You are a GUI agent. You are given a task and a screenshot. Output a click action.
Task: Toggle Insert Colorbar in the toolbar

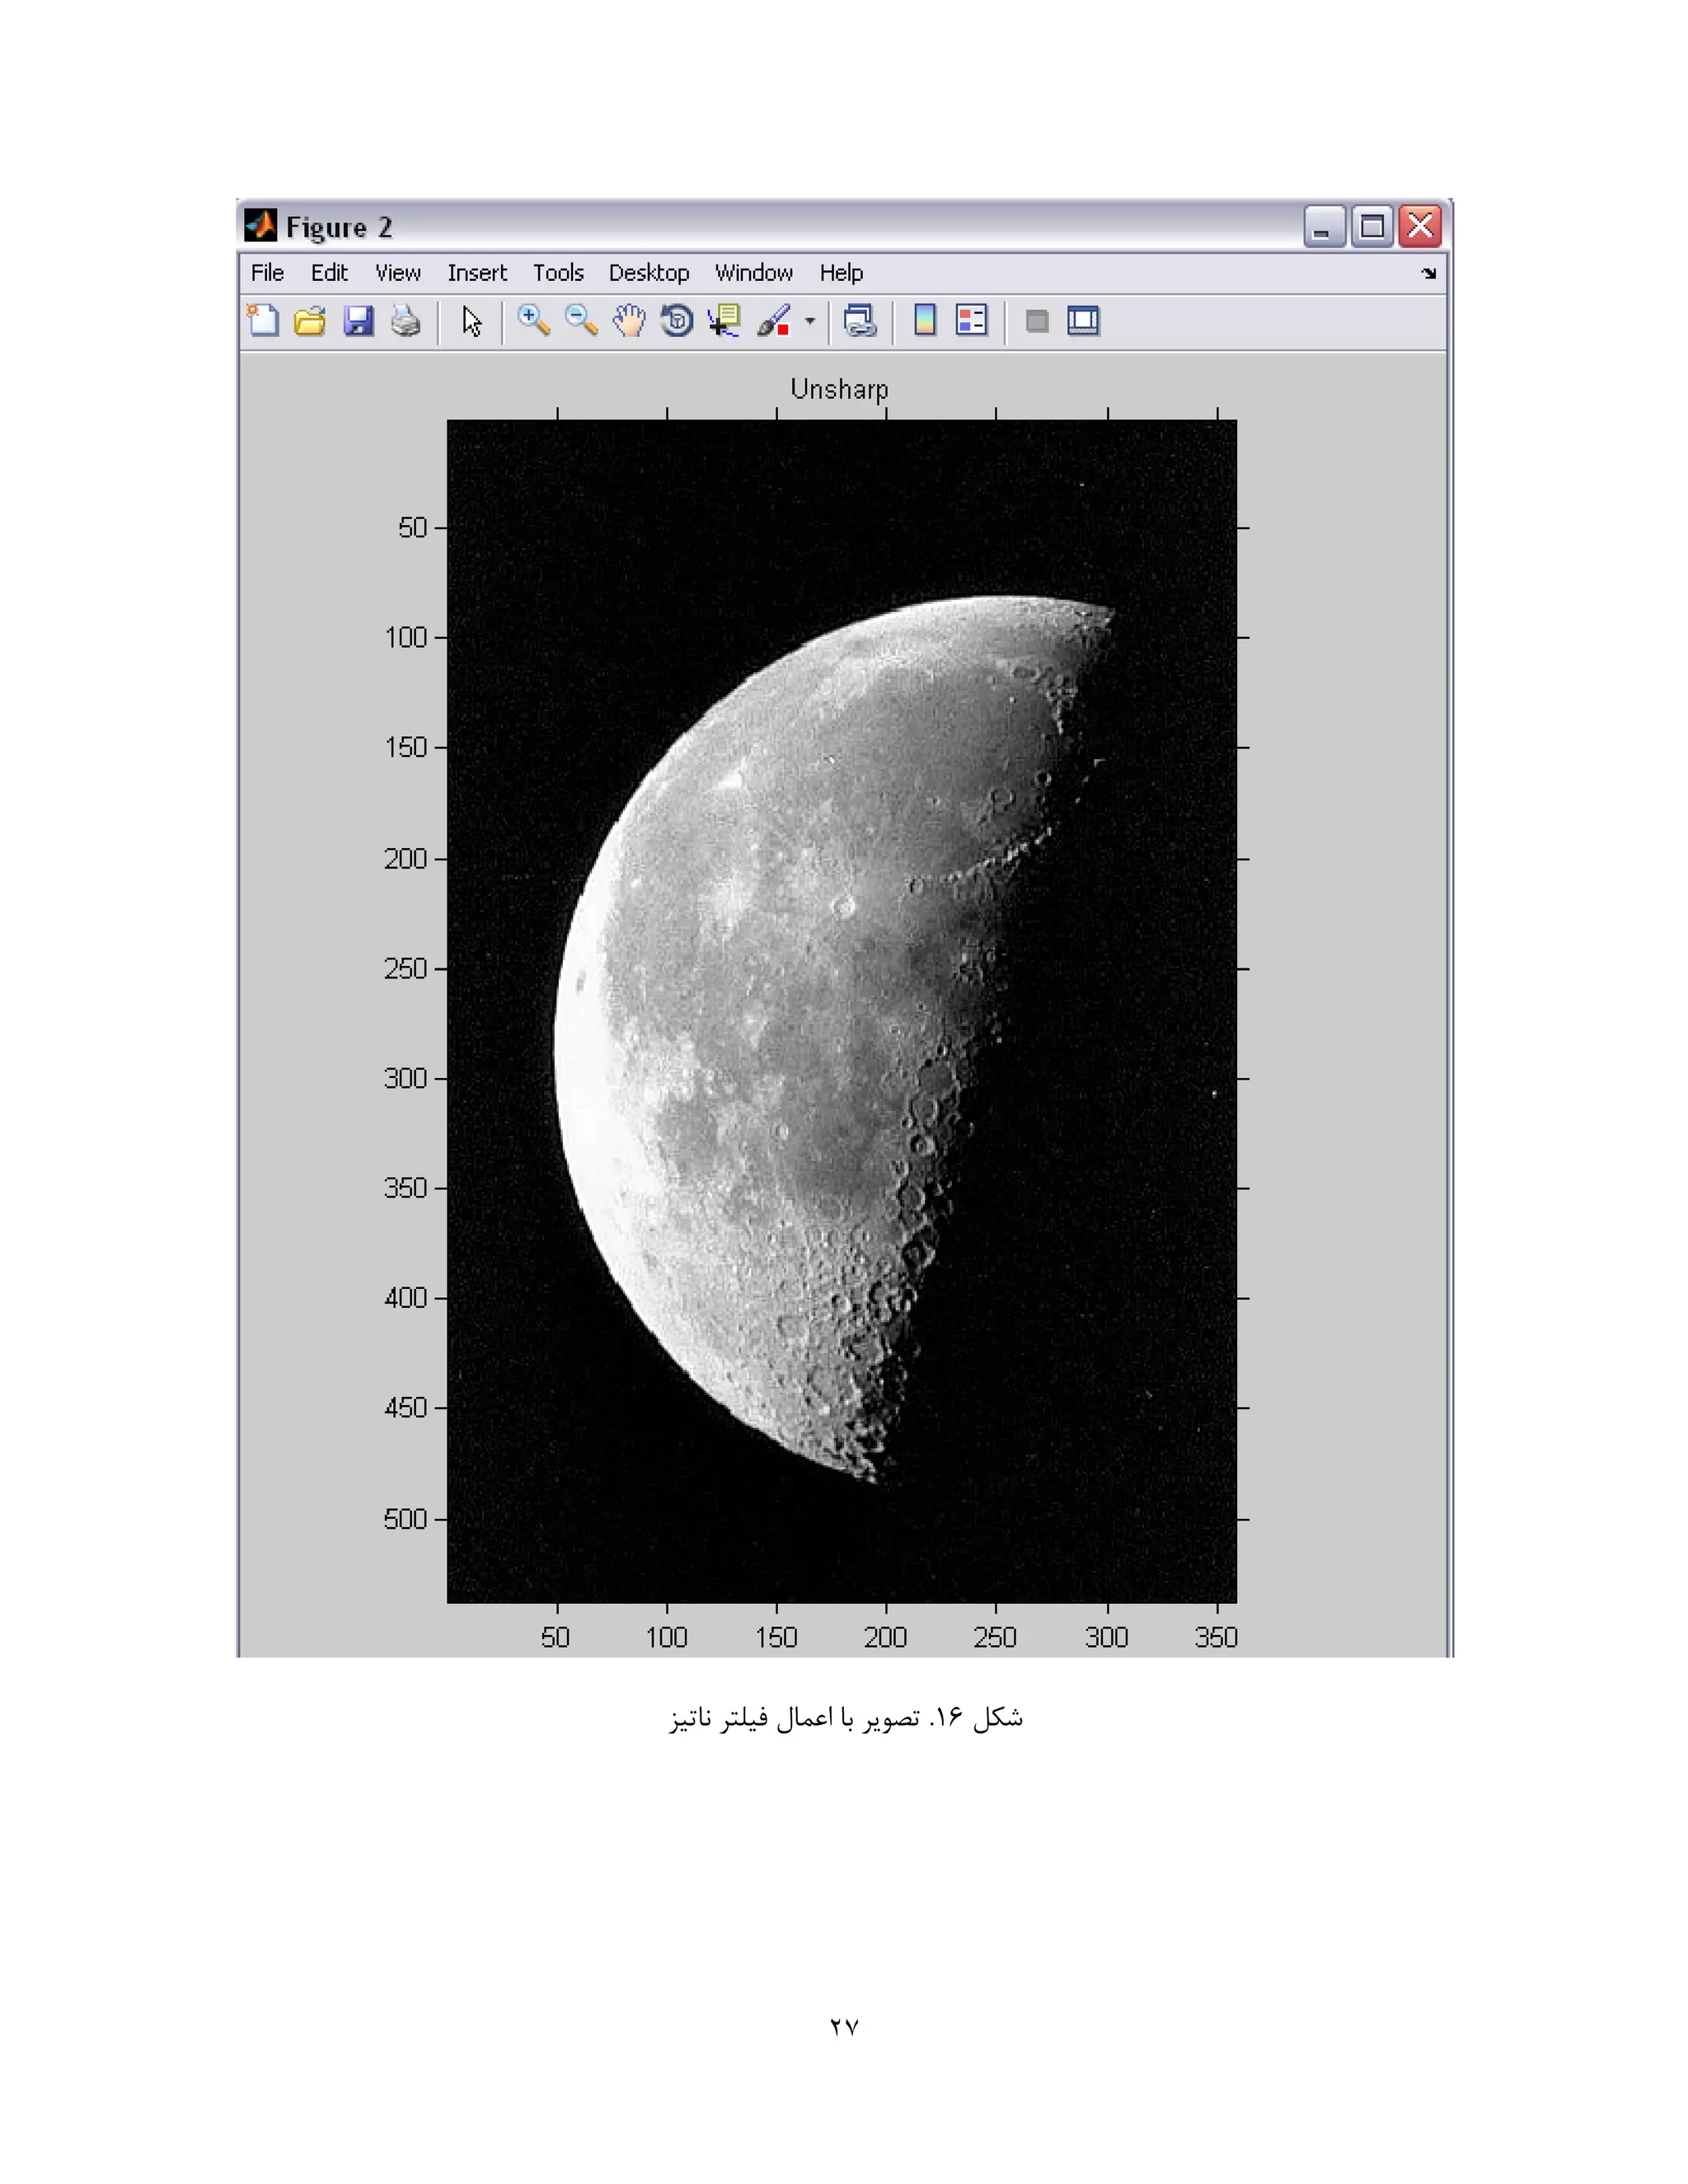pyautogui.click(x=925, y=321)
